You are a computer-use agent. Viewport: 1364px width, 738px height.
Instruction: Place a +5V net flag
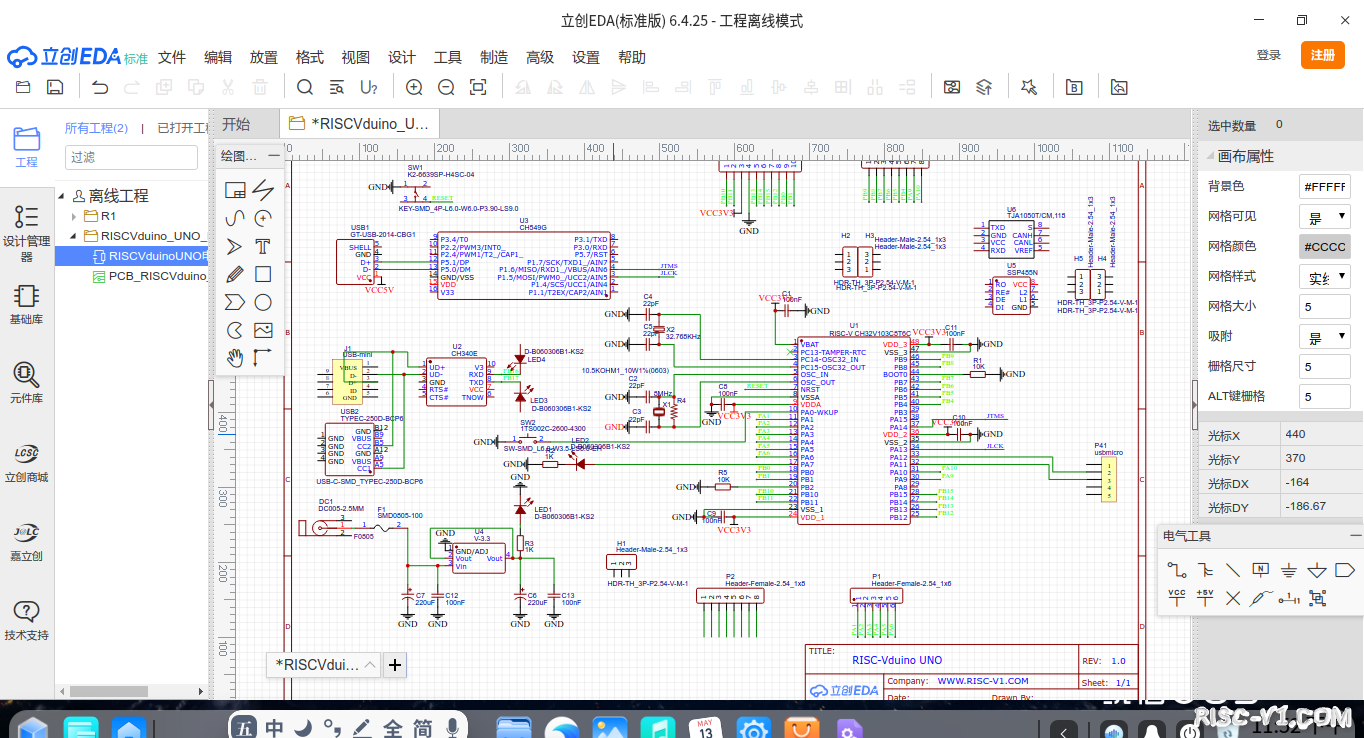pyautogui.click(x=1205, y=598)
